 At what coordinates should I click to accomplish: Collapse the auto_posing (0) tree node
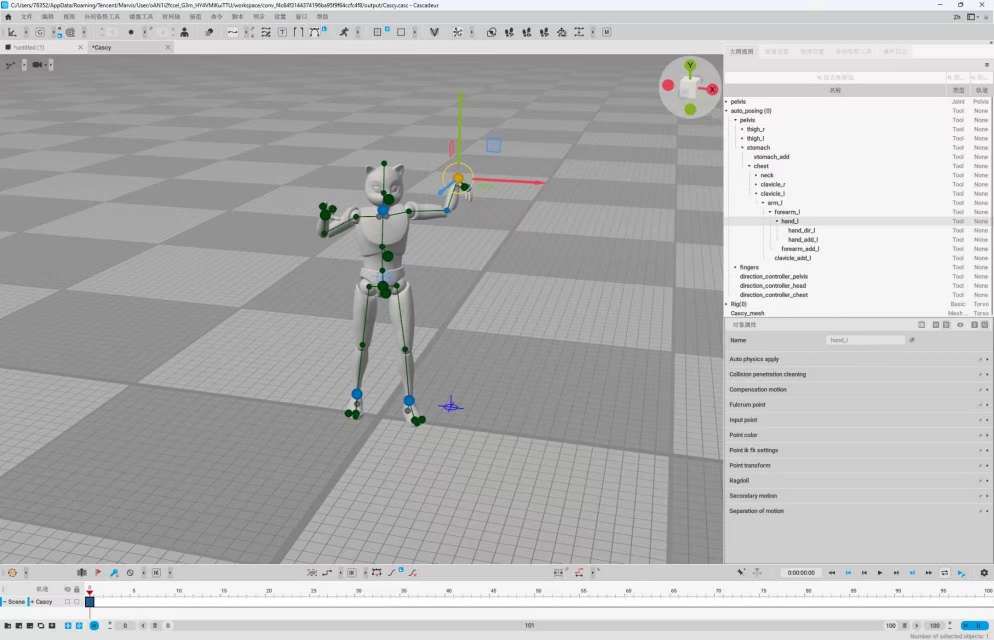point(727,111)
